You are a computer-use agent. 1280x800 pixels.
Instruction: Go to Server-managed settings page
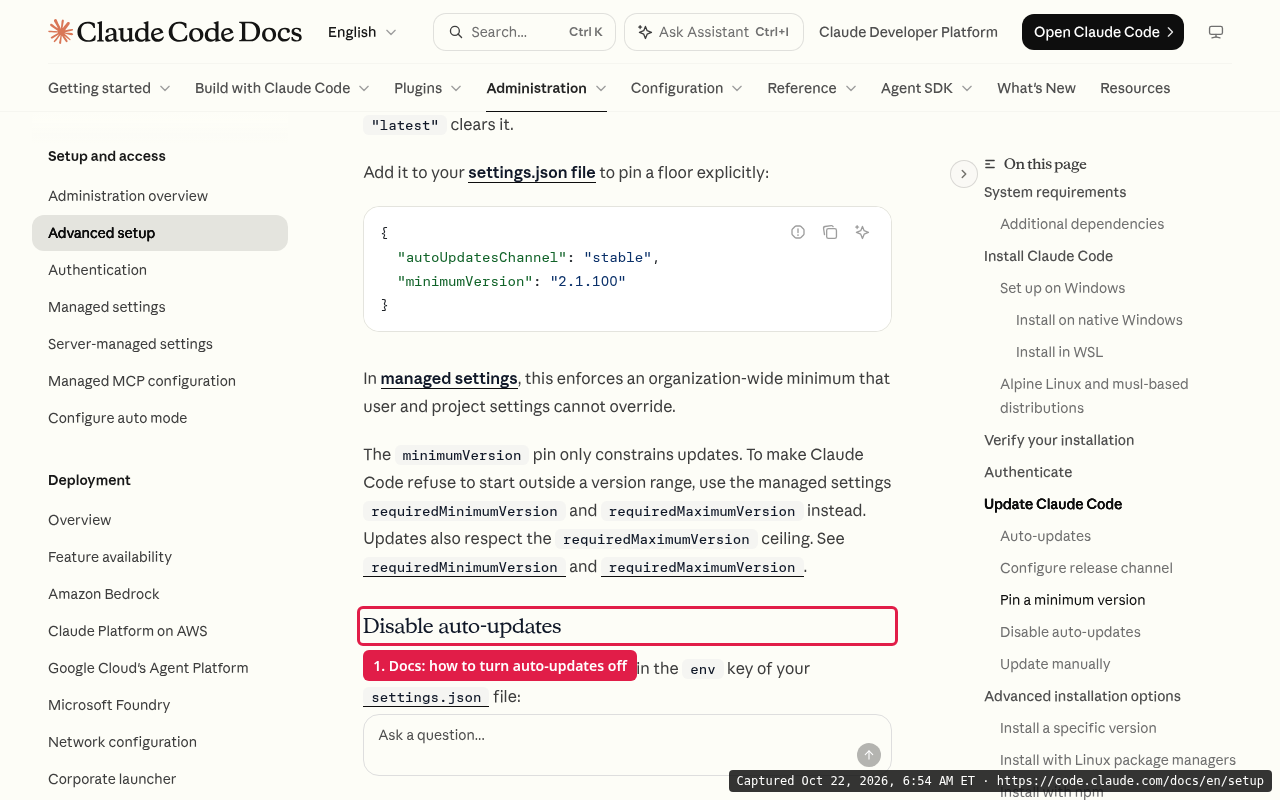[130, 344]
